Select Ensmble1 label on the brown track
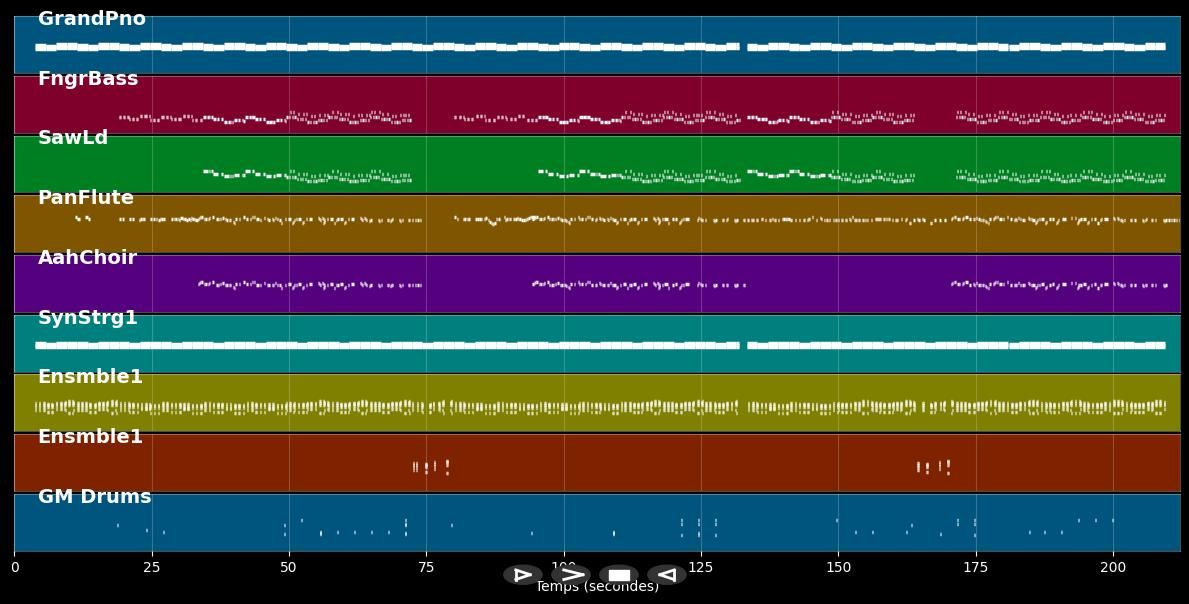Viewport: 1189px width, 604px height. (90, 437)
